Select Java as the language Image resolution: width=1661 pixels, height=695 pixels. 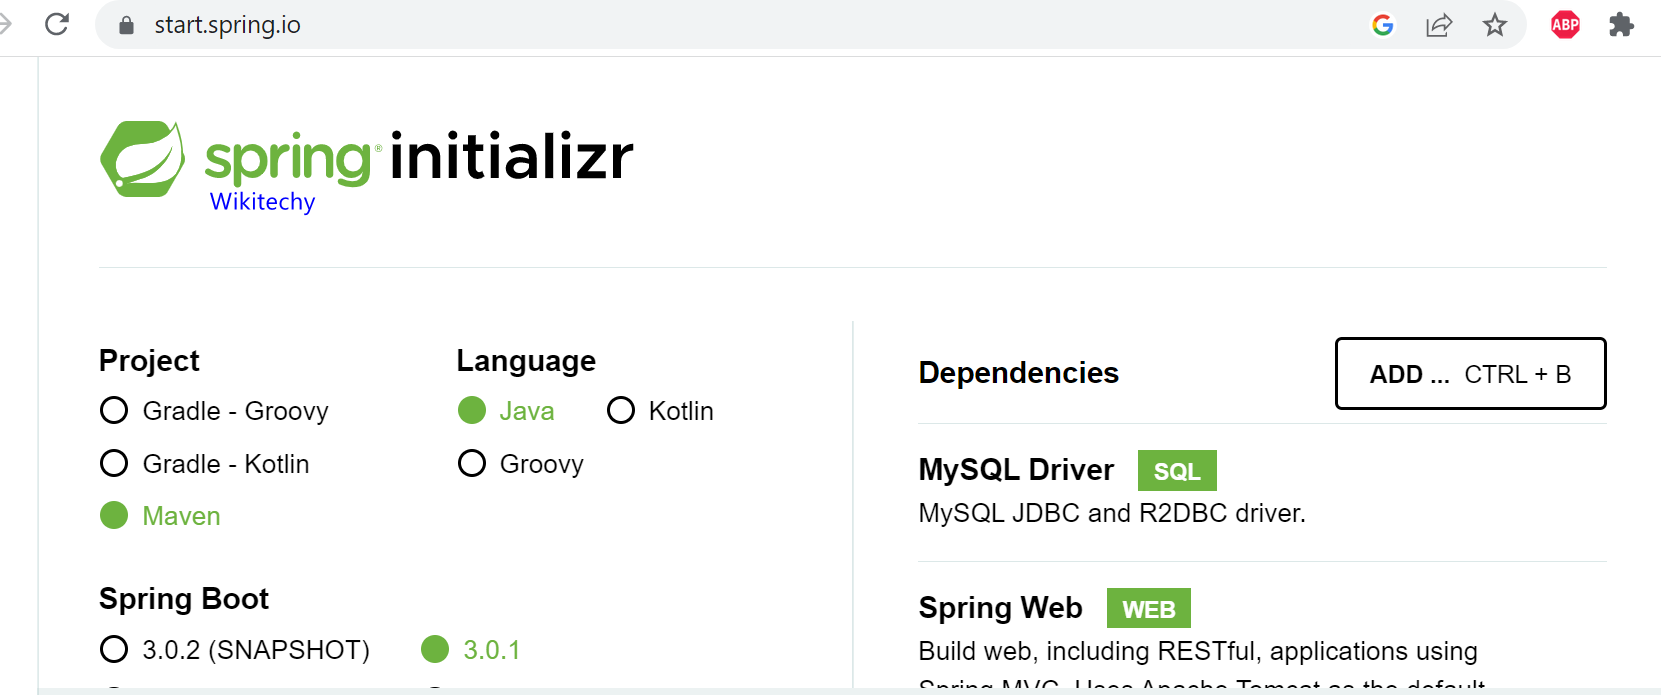(x=506, y=411)
